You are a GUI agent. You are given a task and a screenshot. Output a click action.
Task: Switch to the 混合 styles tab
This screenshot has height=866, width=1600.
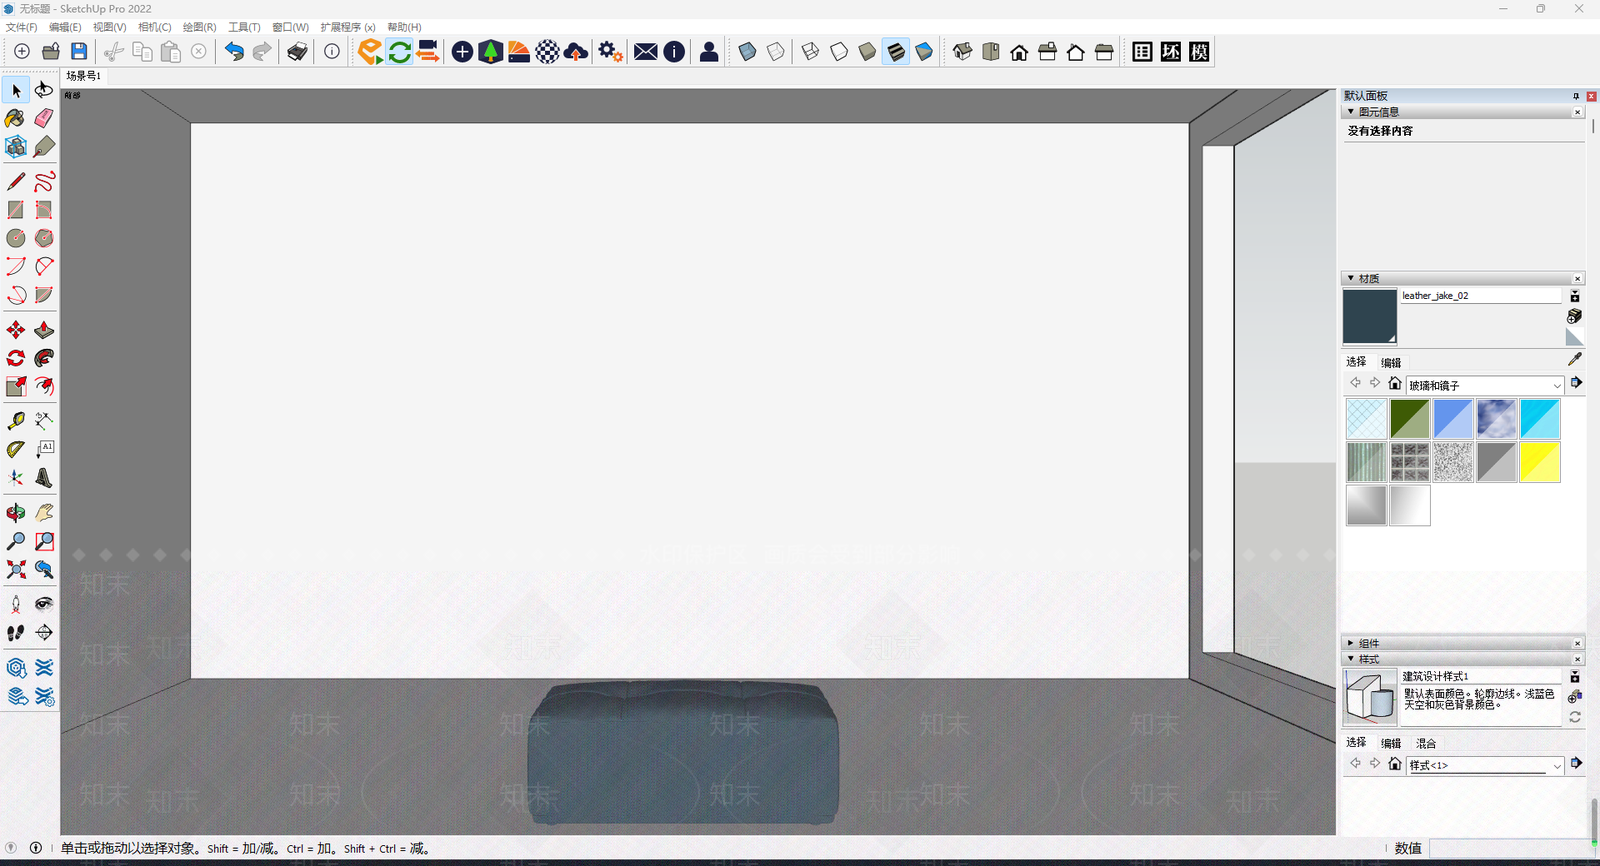(1425, 743)
